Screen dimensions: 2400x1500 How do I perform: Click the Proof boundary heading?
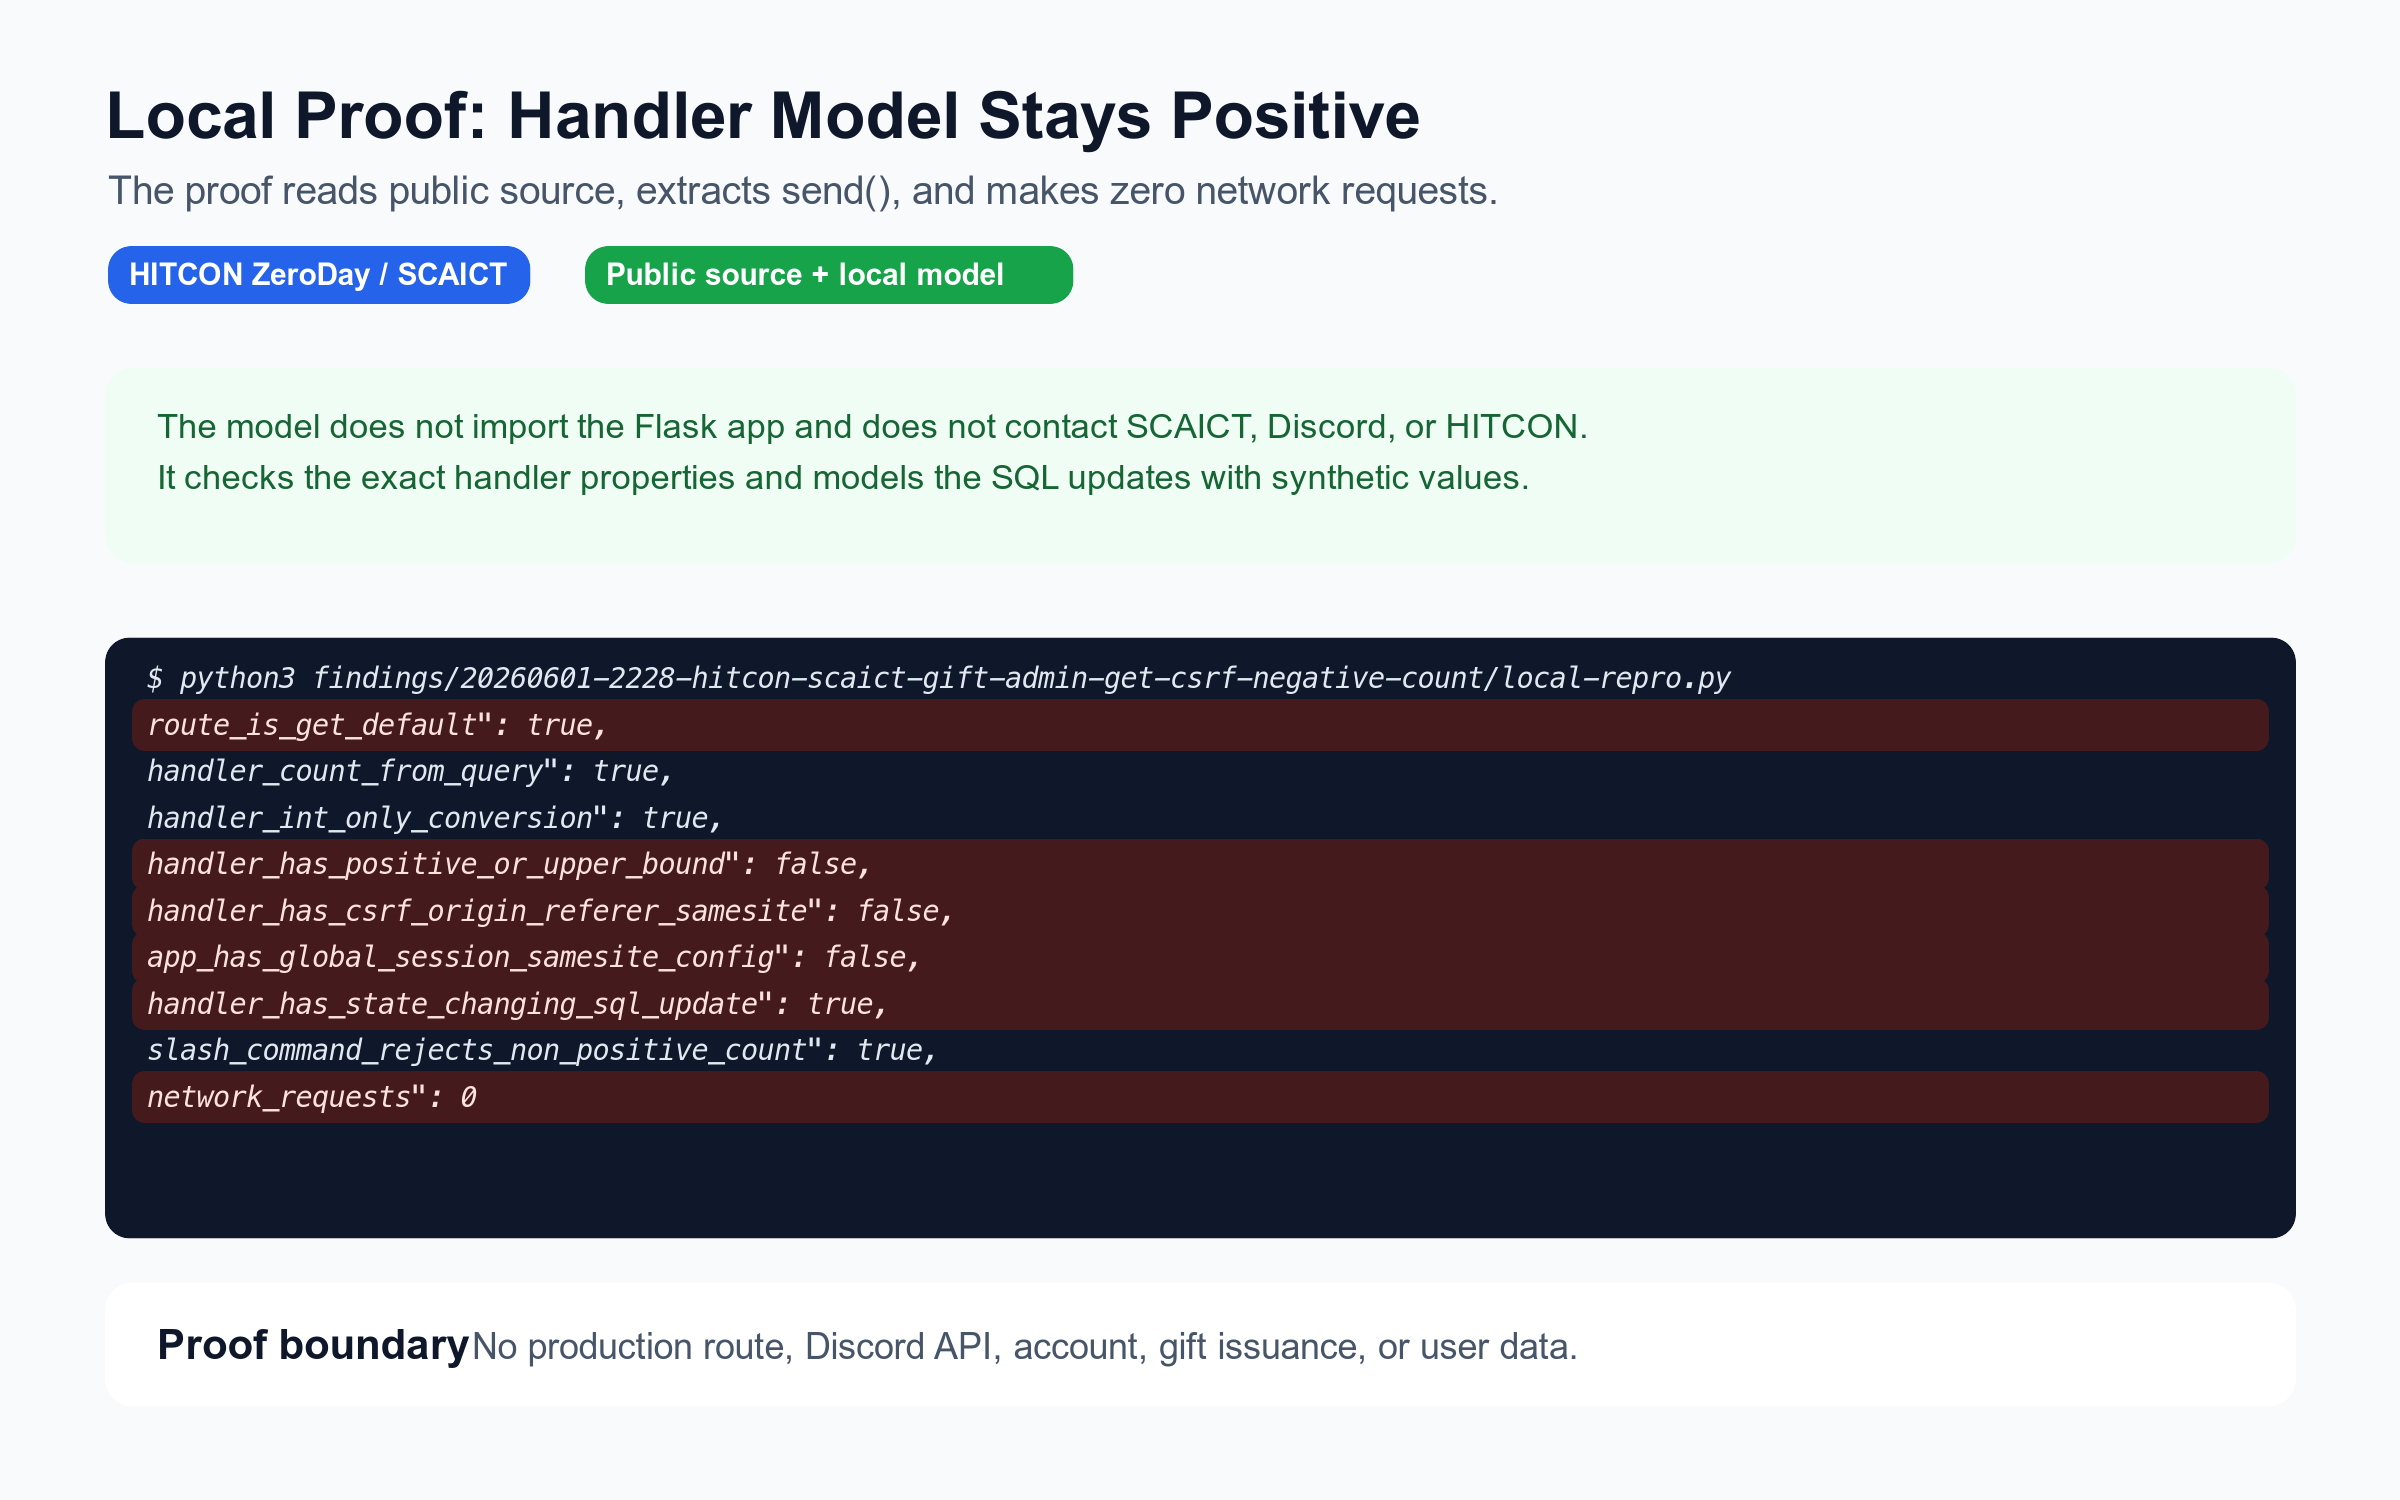pyautogui.click(x=313, y=1345)
